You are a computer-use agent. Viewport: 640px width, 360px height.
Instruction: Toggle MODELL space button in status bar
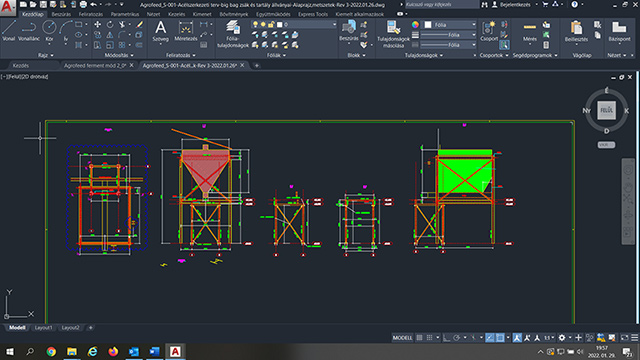click(x=402, y=338)
